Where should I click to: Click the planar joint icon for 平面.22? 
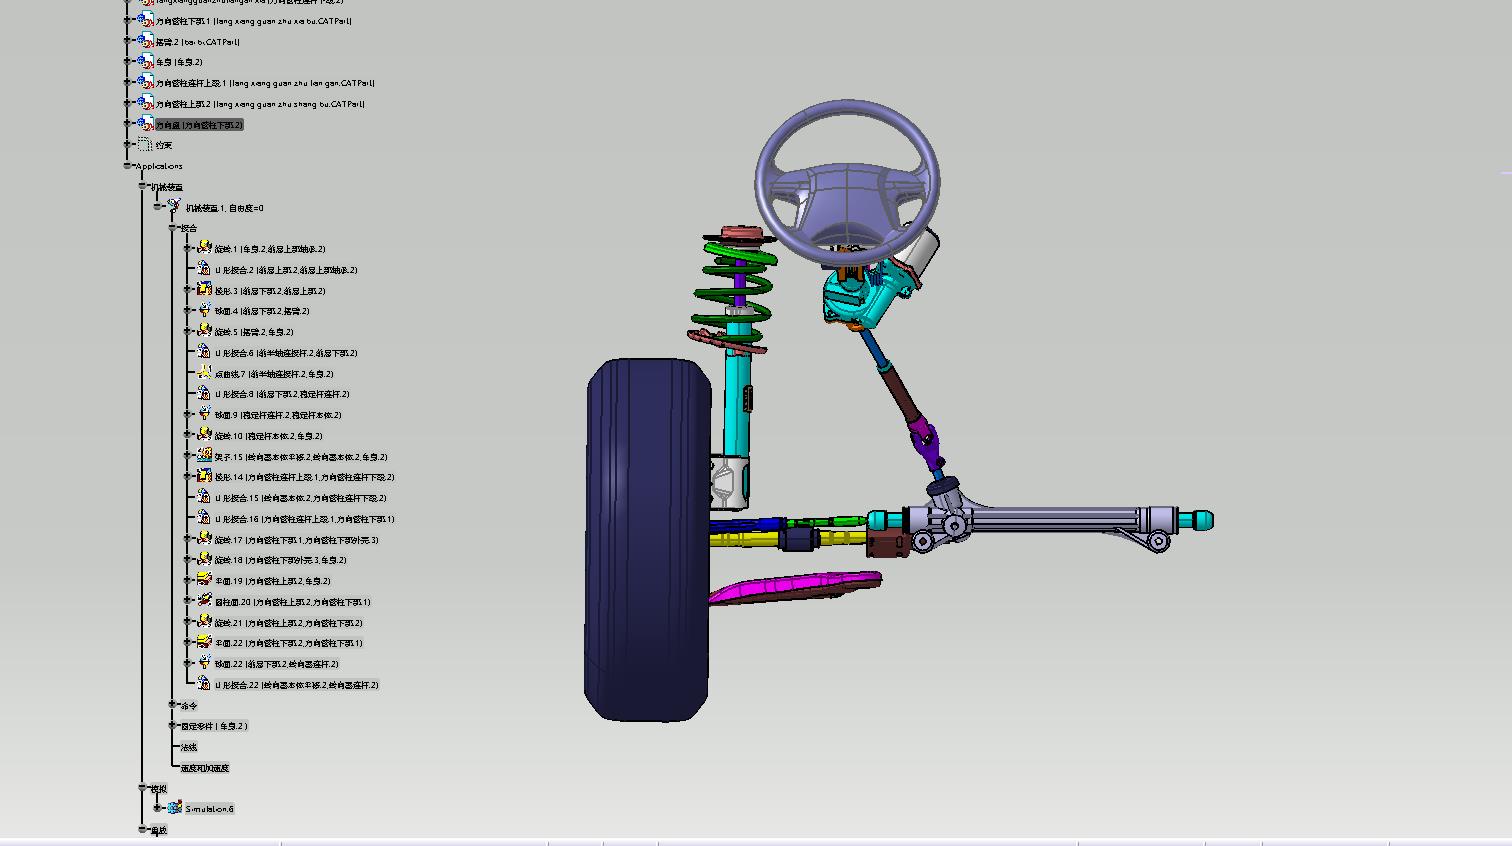(x=204, y=642)
